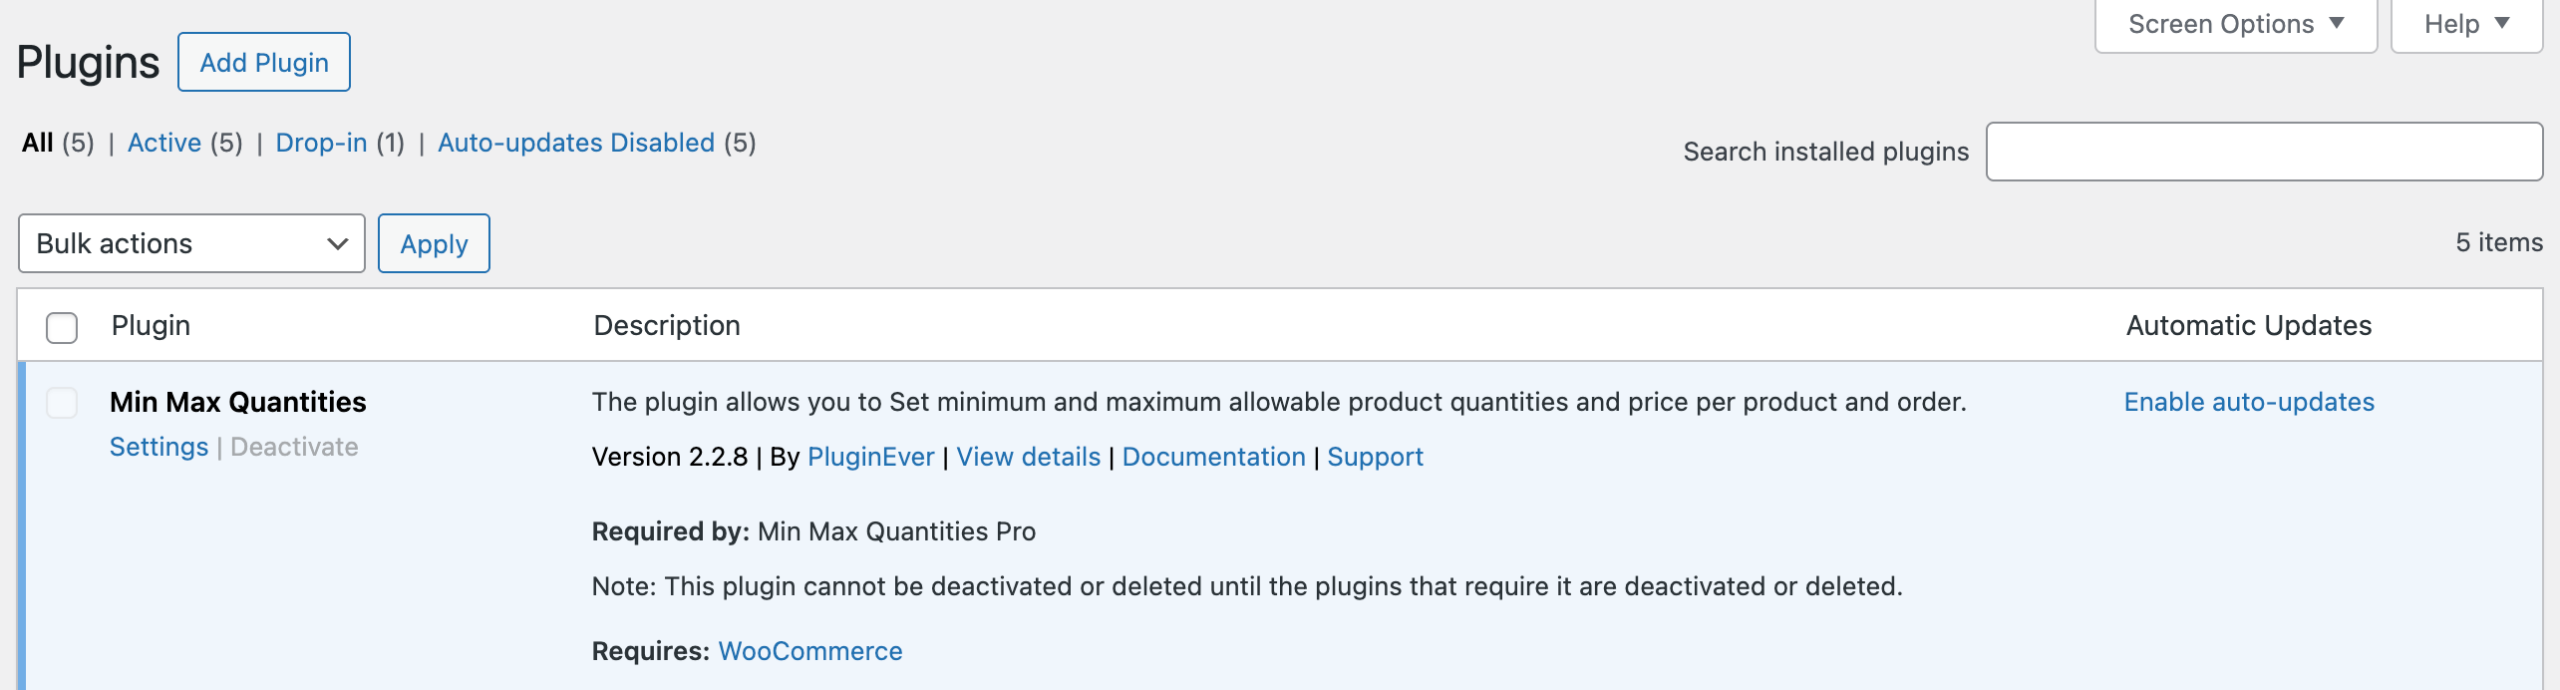Click the greyed Deactivate link
2560x690 pixels.
click(294, 447)
